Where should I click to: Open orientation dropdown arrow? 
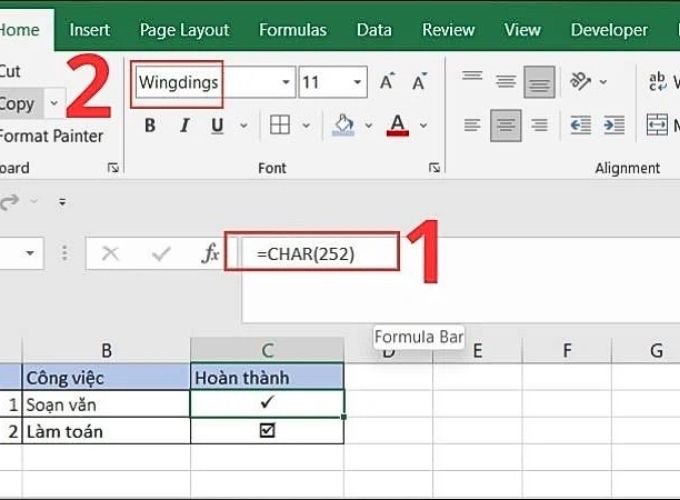(x=603, y=82)
